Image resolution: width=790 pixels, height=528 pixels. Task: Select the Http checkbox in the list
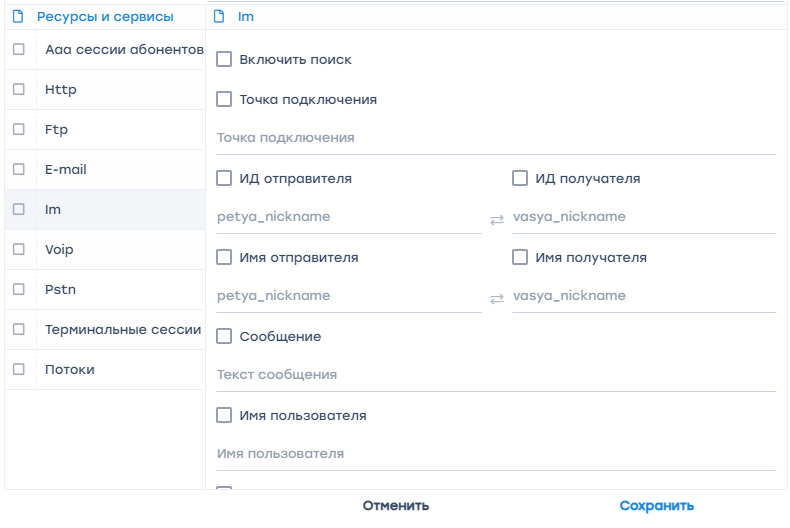pos(19,89)
